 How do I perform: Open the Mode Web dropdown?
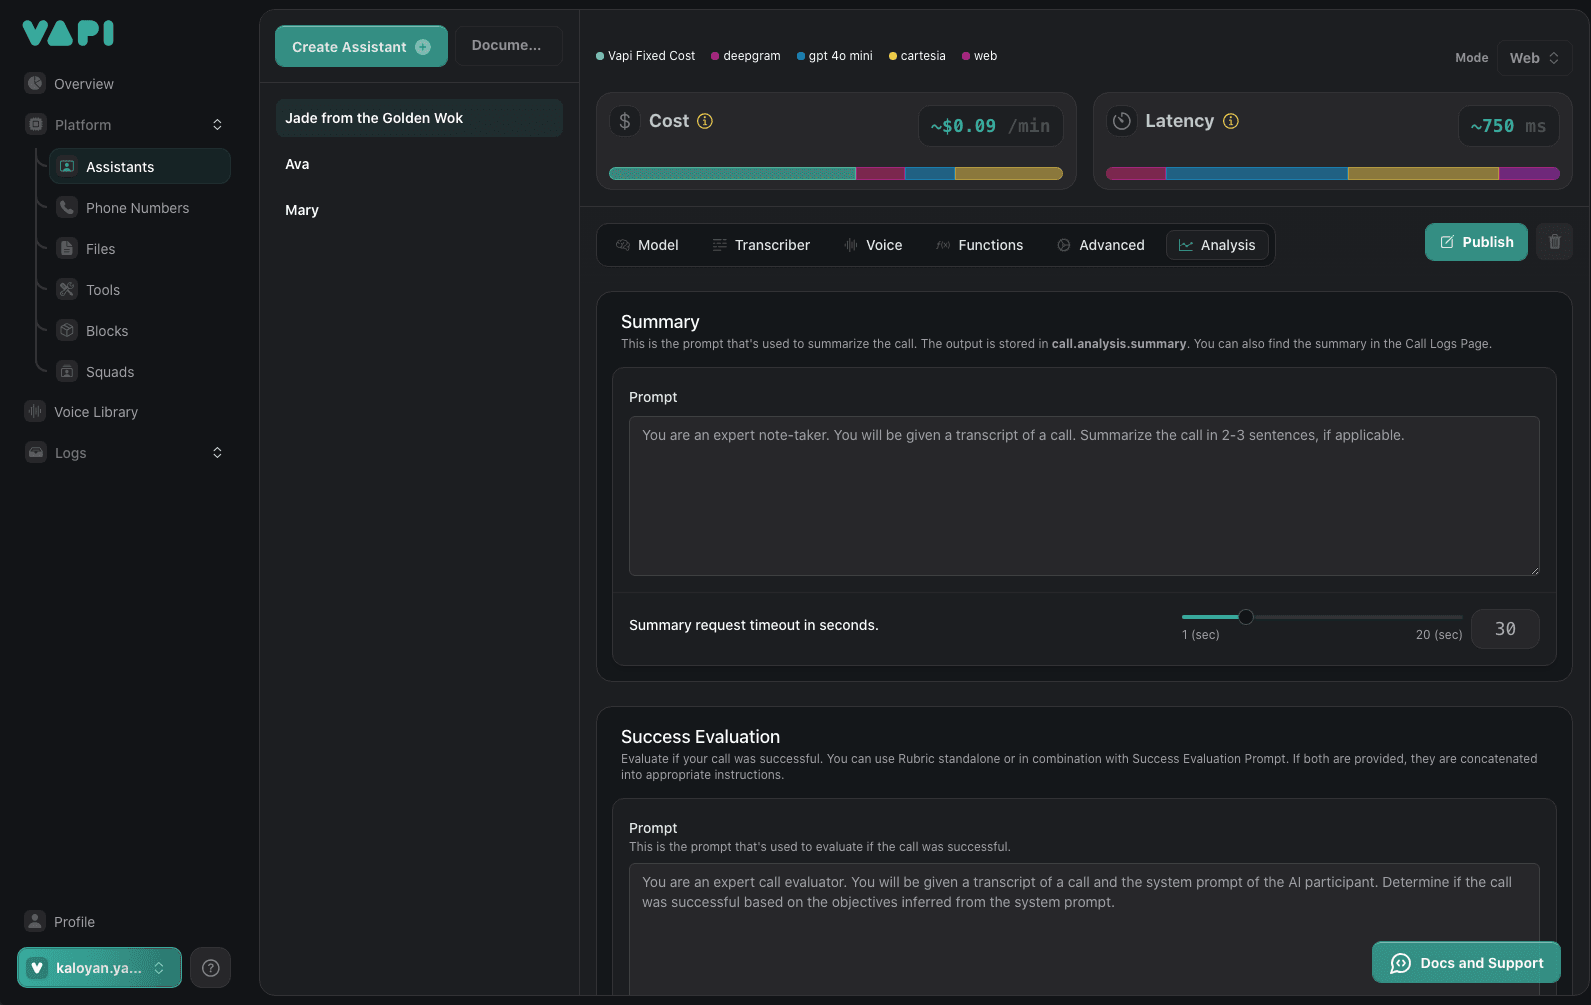point(1533,58)
